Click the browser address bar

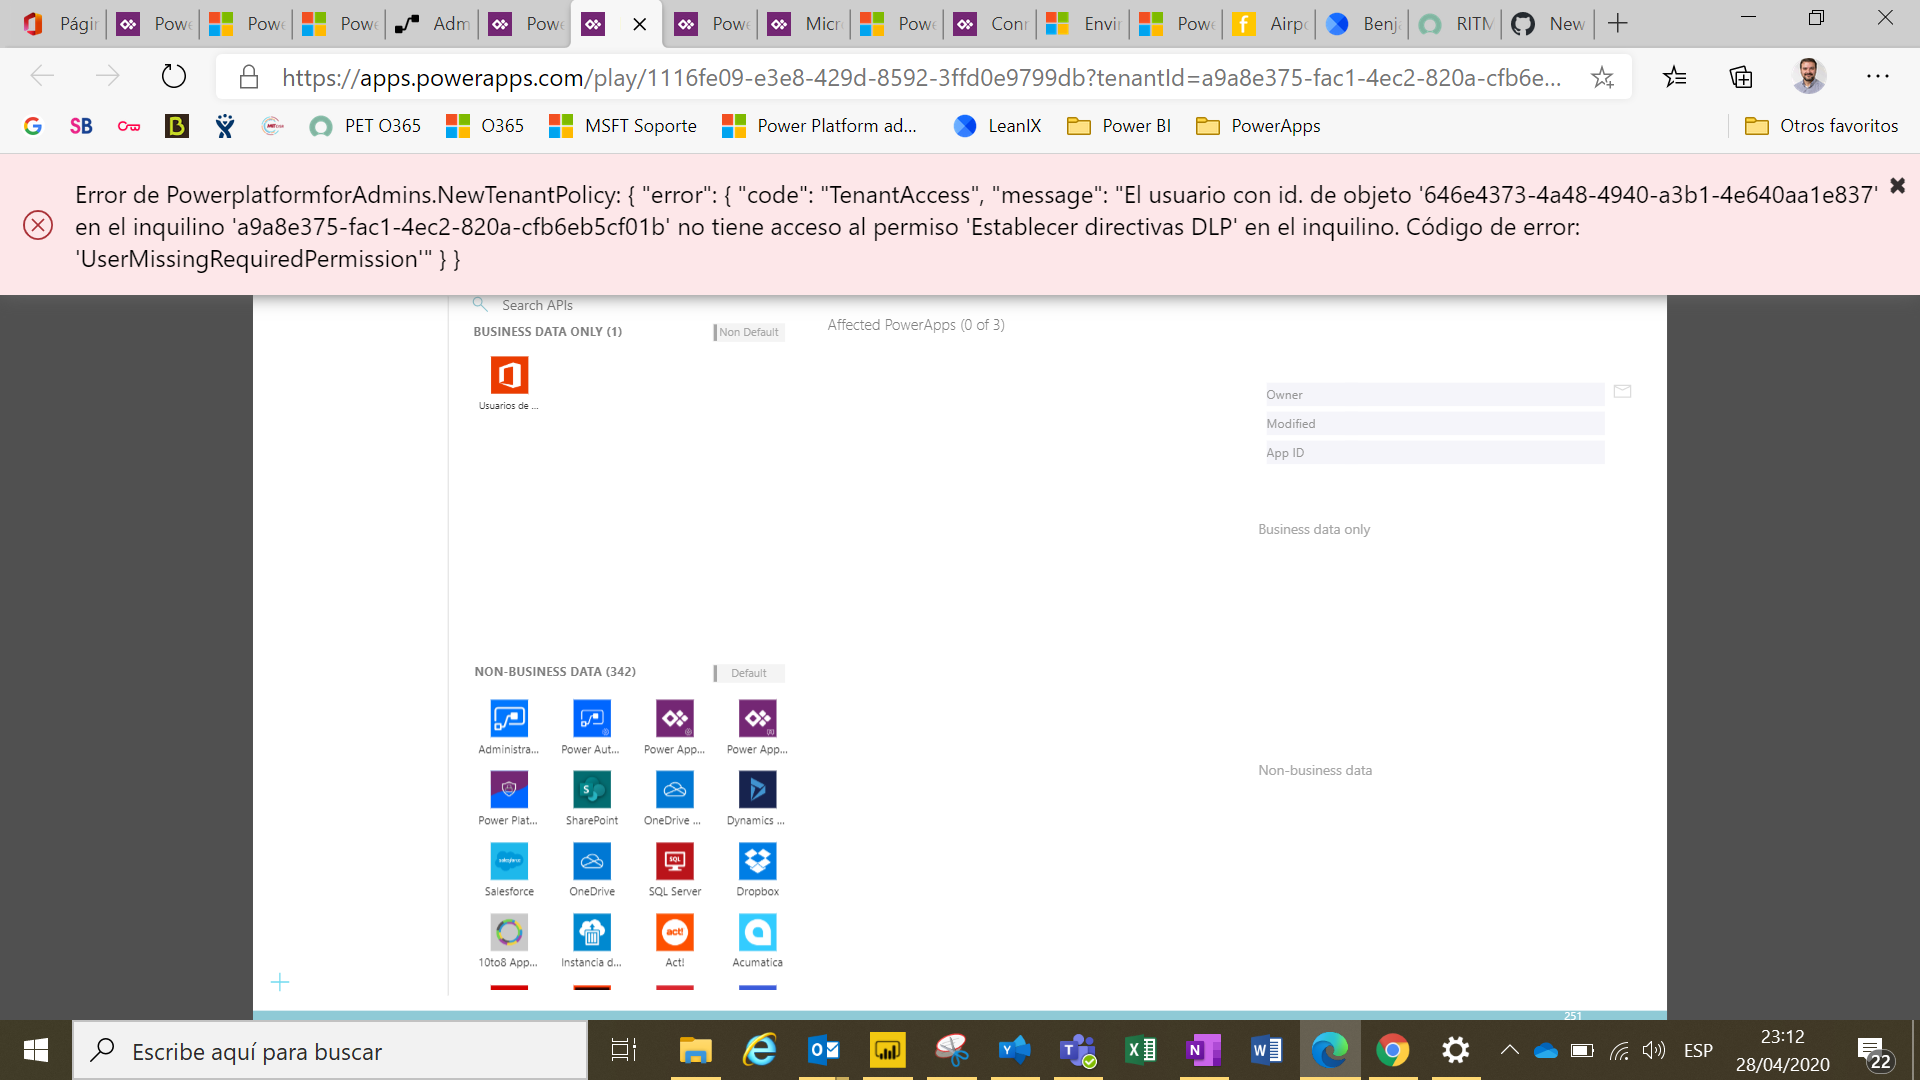tap(920, 77)
